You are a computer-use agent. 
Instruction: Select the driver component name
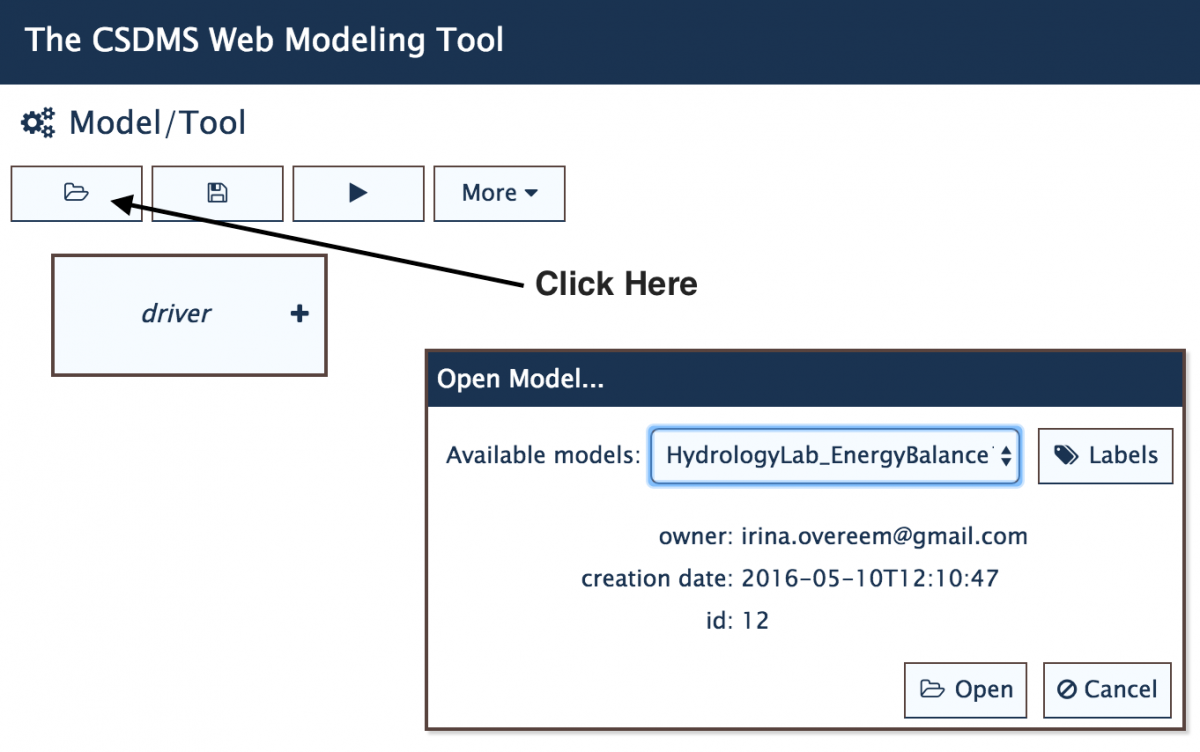point(176,314)
